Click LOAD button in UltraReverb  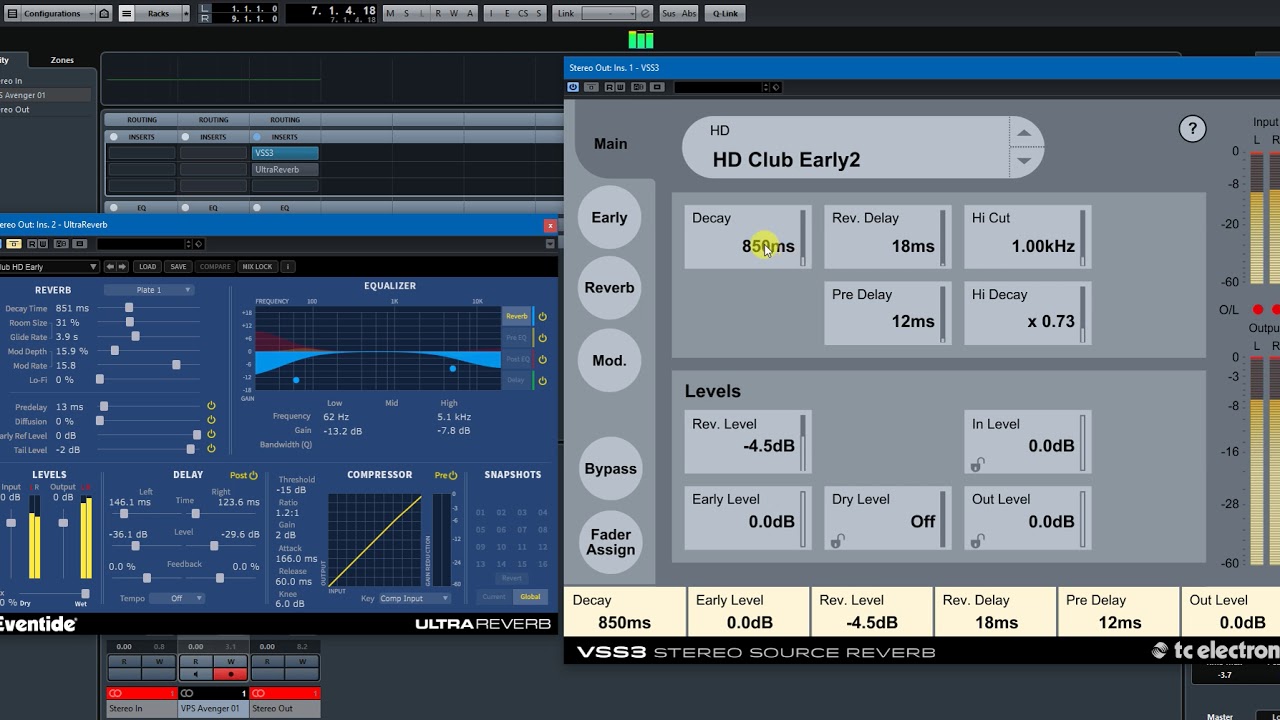click(x=147, y=267)
